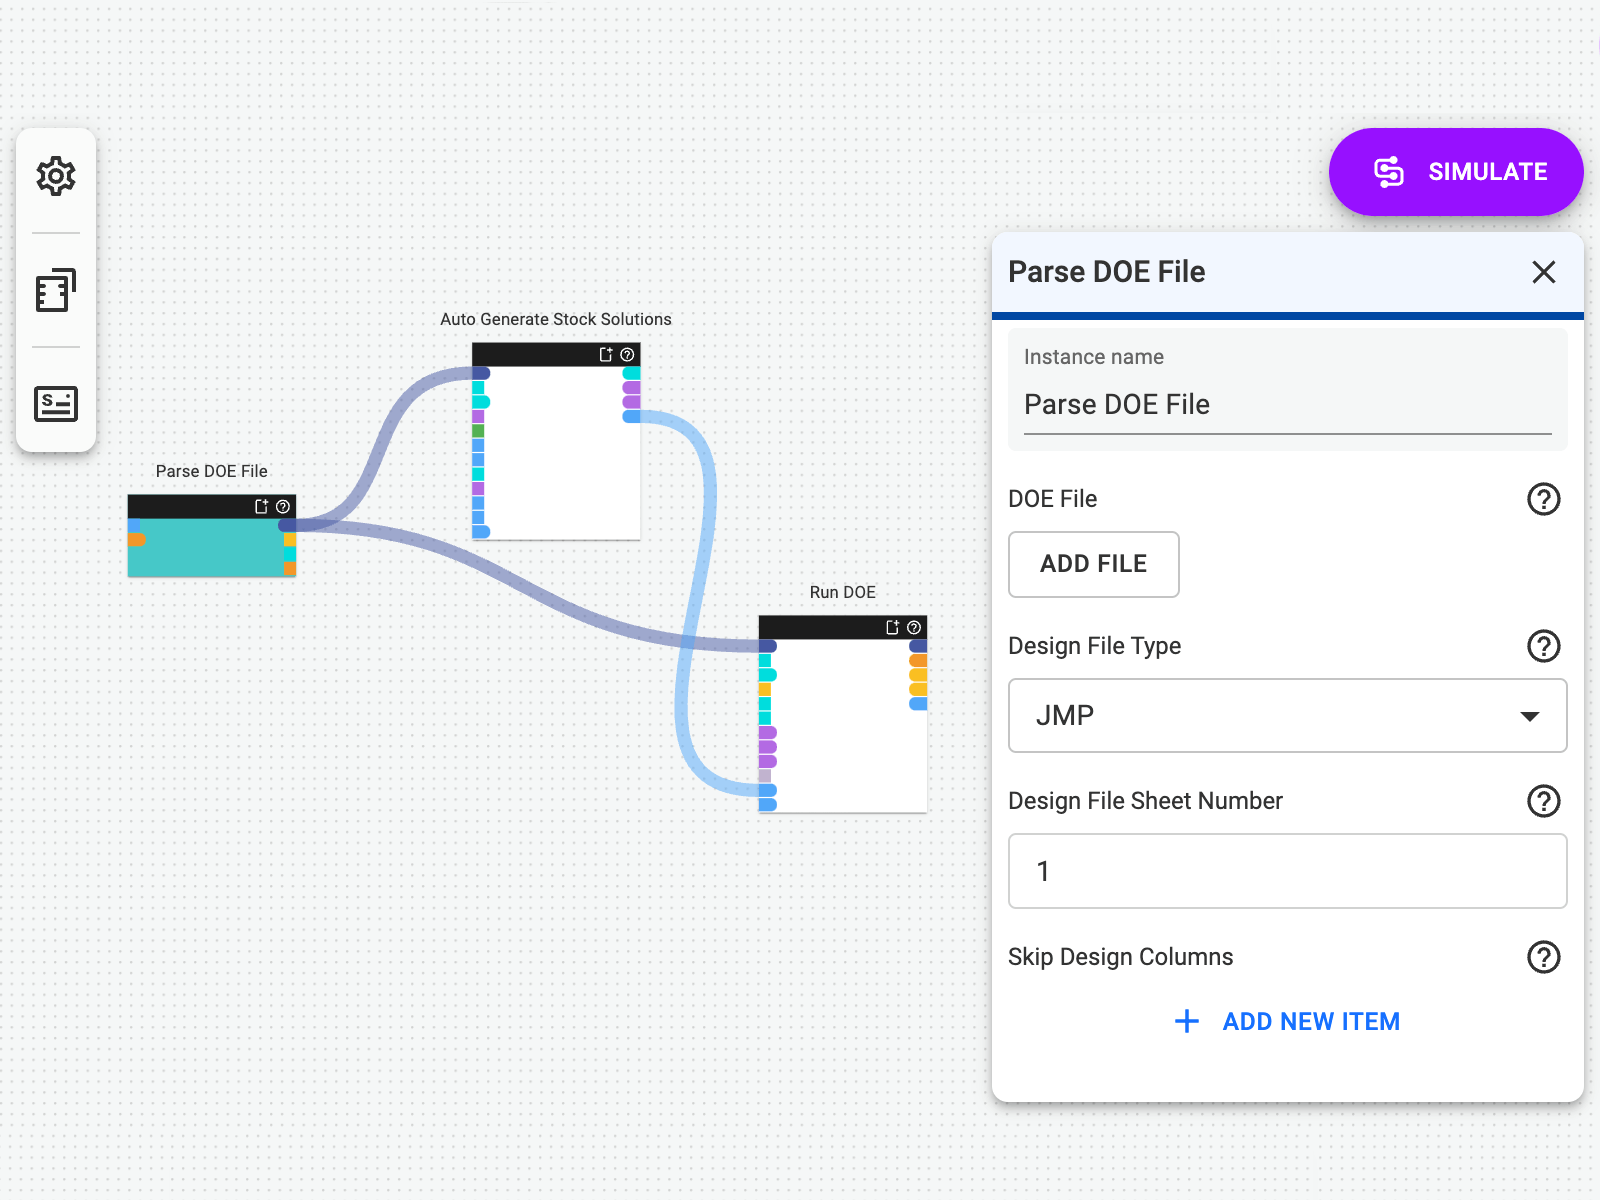Close the Parse DOE File panel
The image size is (1600, 1200).
pos(1543,272)
